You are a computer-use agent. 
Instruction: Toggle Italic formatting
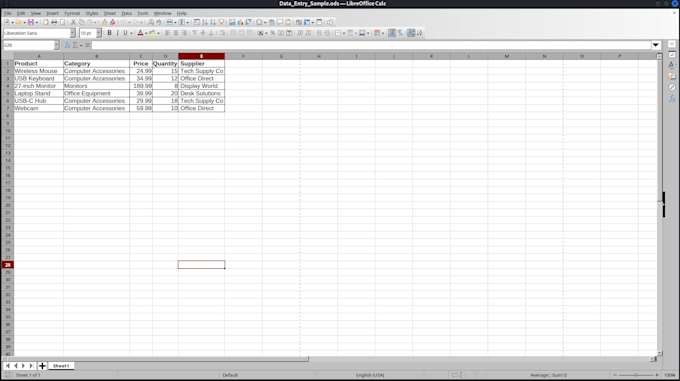[118, 33]
